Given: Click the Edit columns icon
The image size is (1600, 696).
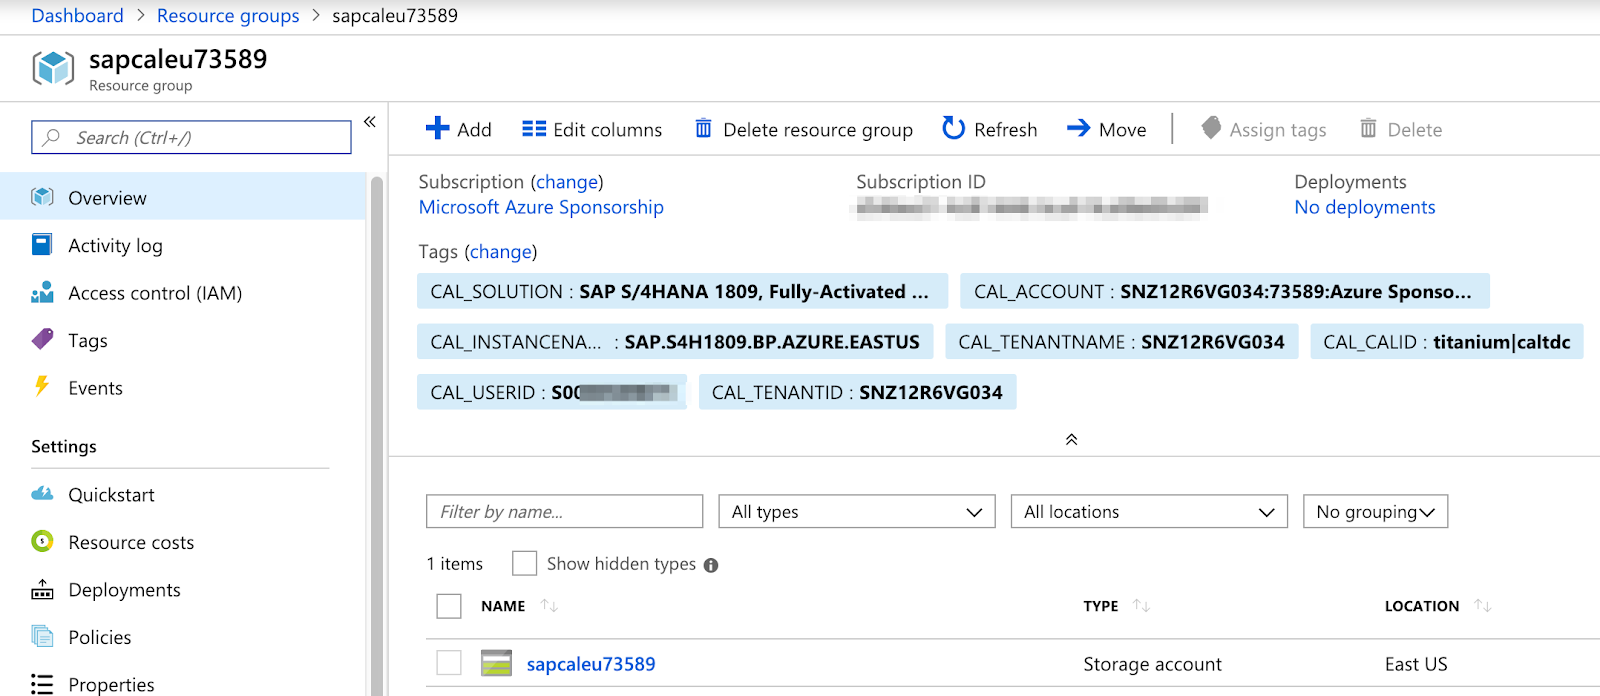Looking at the screenshot, I should [534, 129].
